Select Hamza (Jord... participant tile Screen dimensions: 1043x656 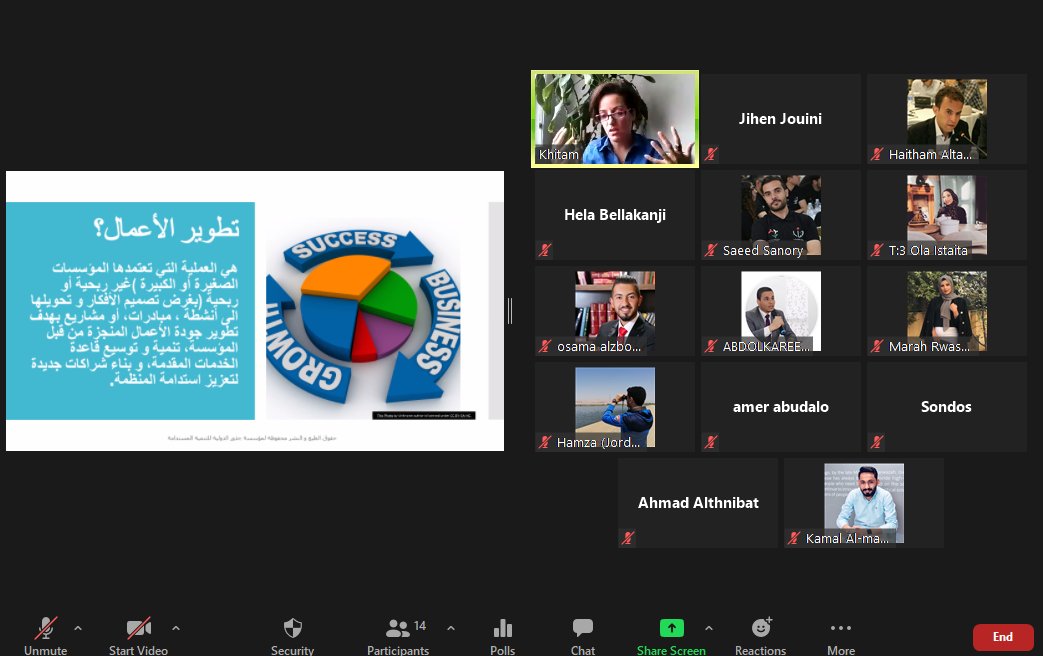click(x=615, y=407)
